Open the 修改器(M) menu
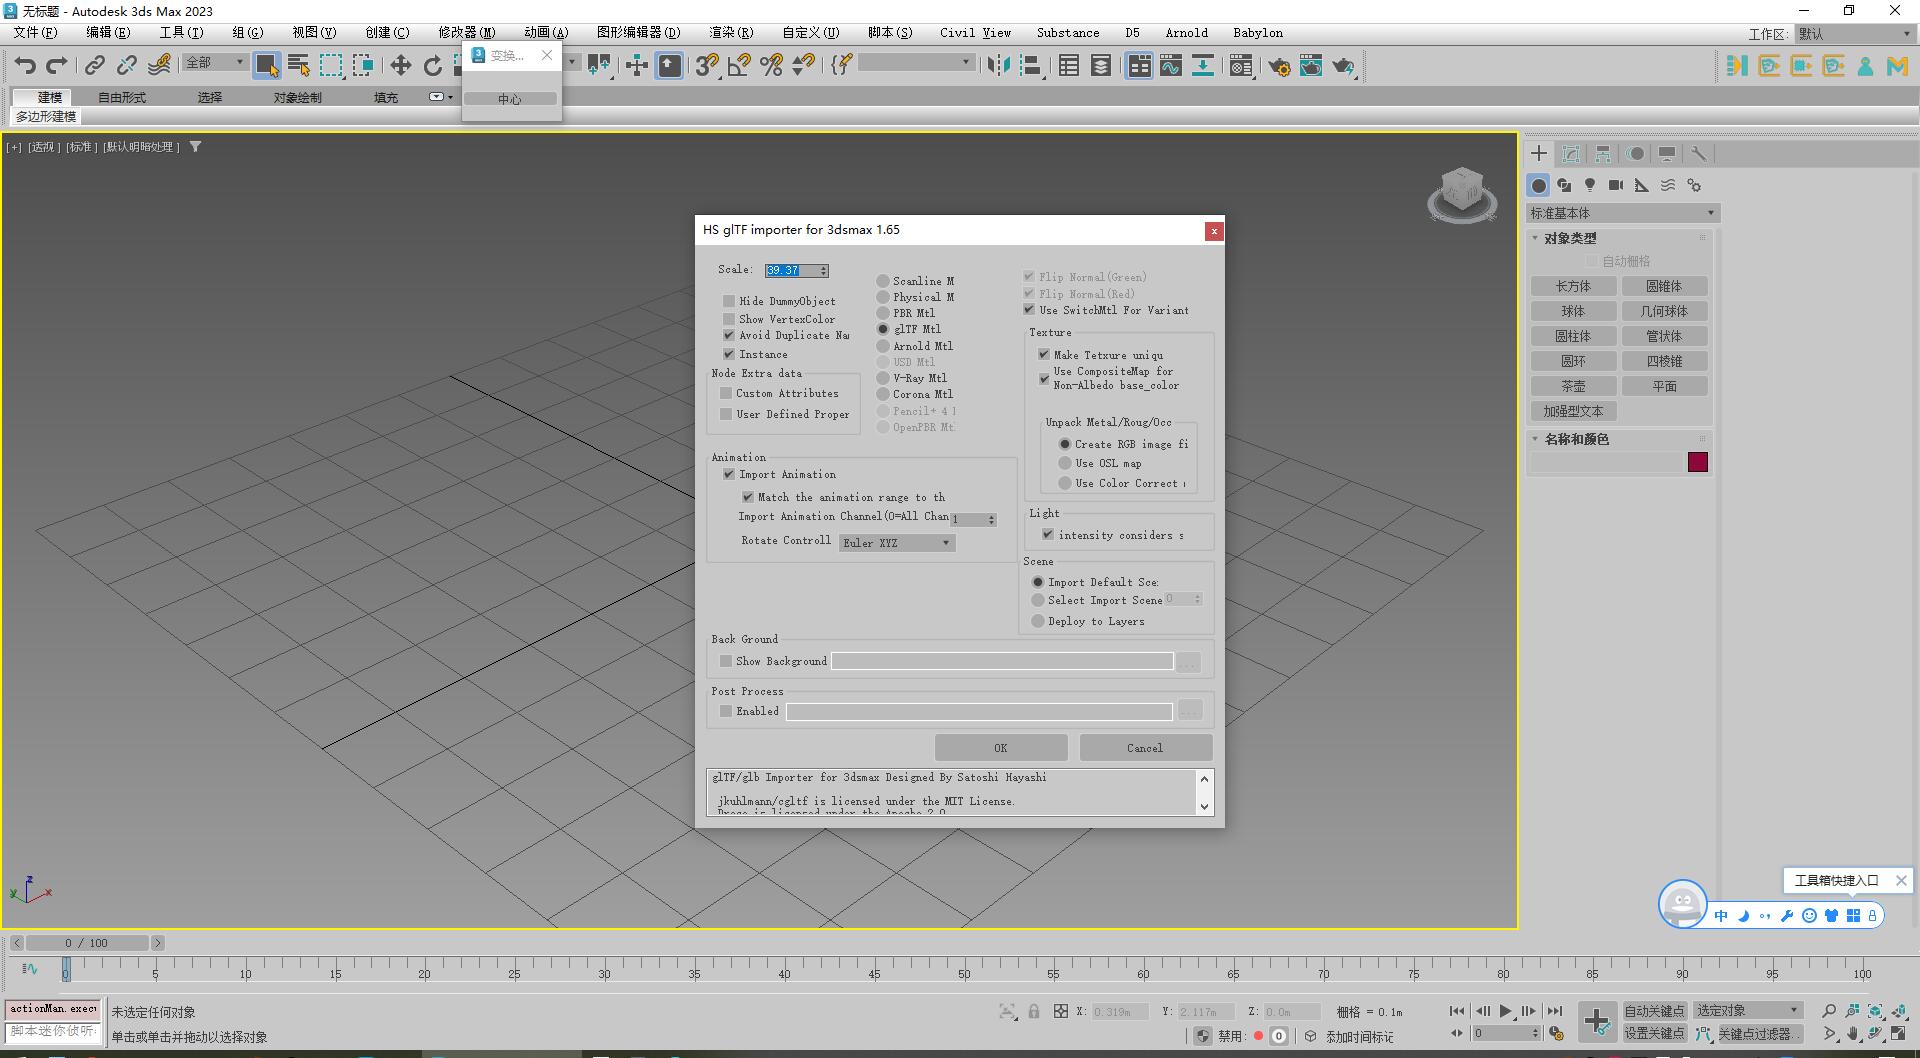Viewport: 1920px width, 1058px height. [466, 33]
